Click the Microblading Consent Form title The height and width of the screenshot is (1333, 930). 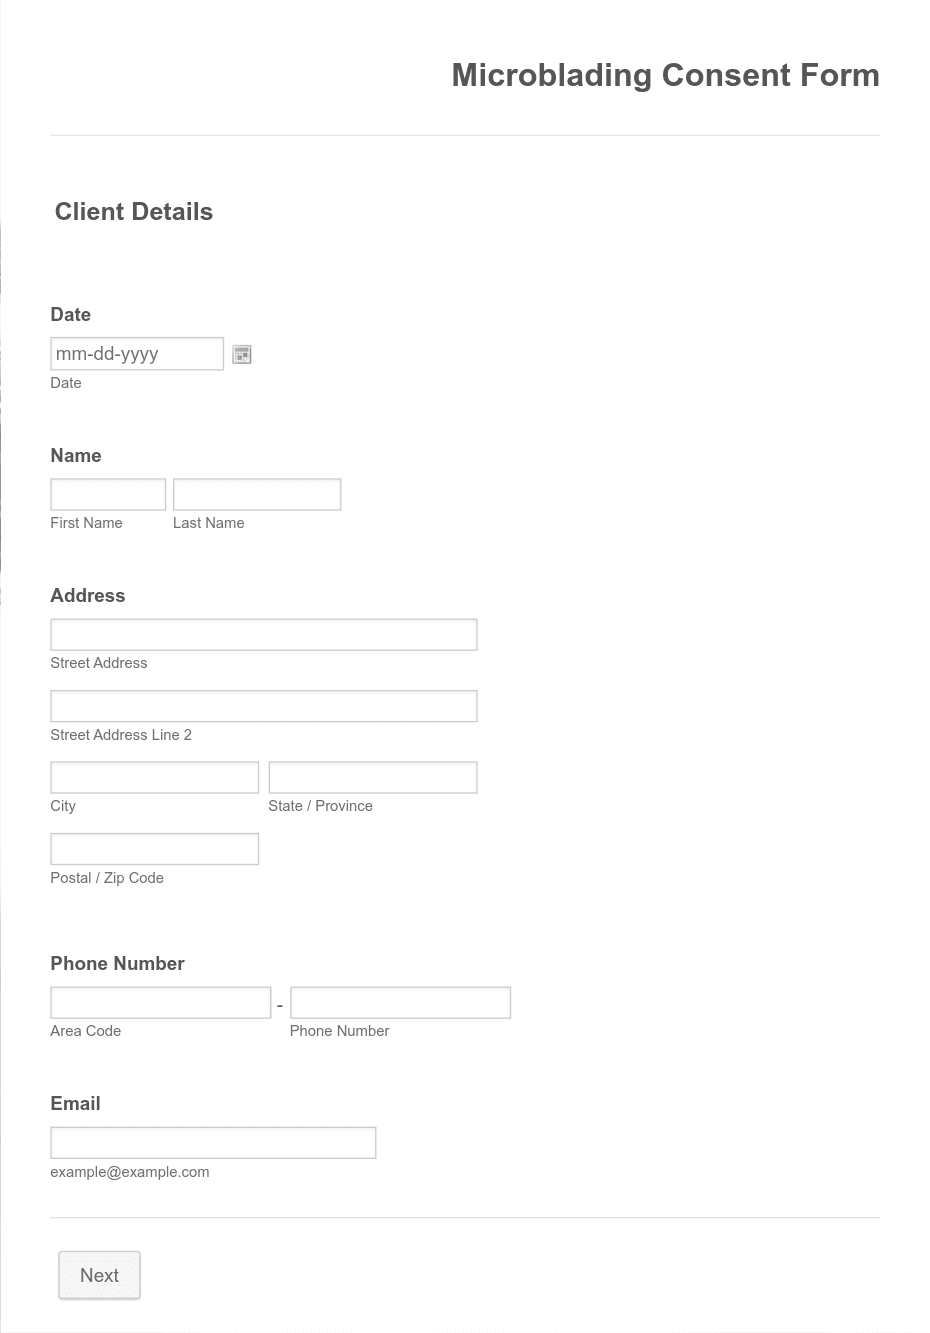[x=666, y=75]
